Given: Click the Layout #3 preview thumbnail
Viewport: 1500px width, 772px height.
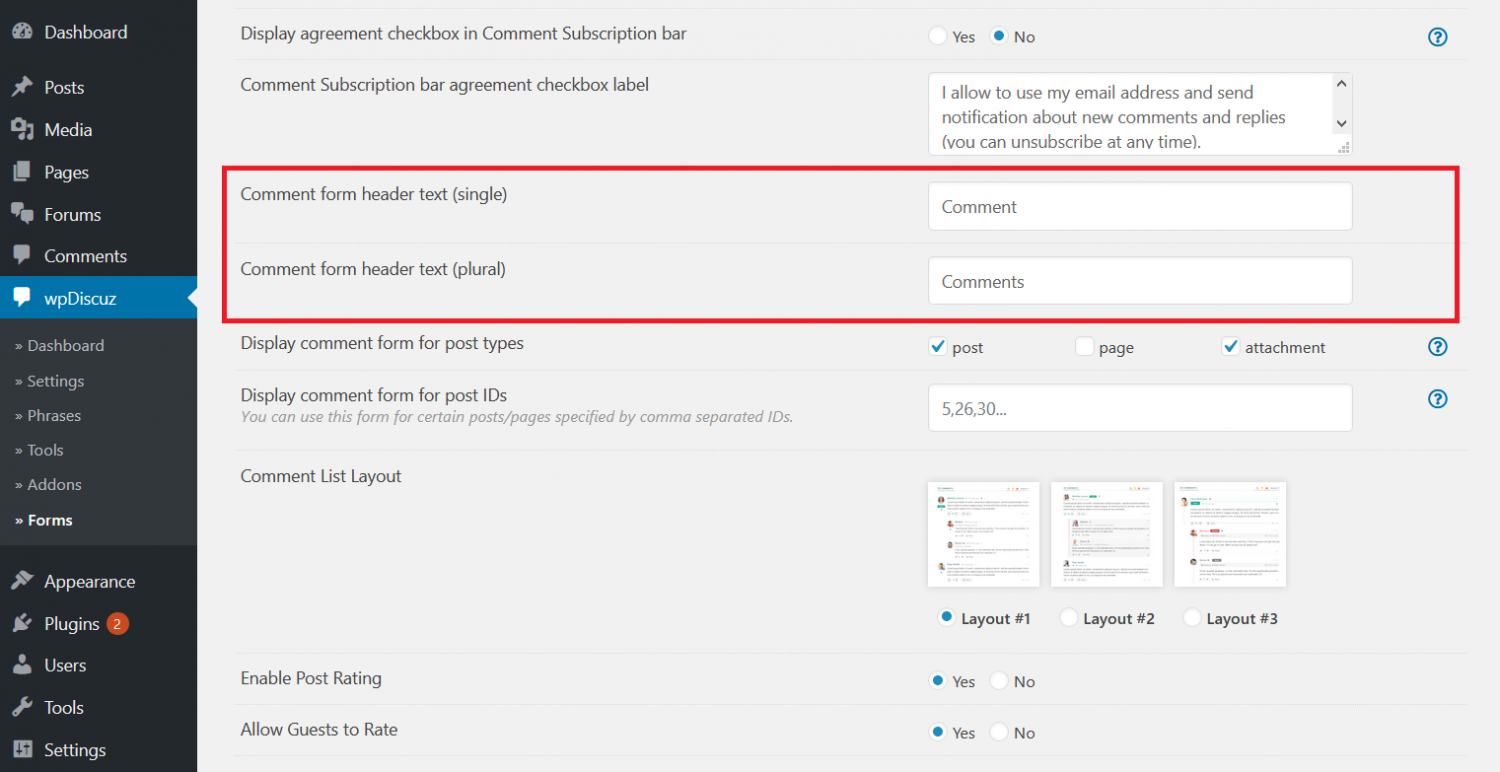Looking at the screenshot, I should [1230, 533].
